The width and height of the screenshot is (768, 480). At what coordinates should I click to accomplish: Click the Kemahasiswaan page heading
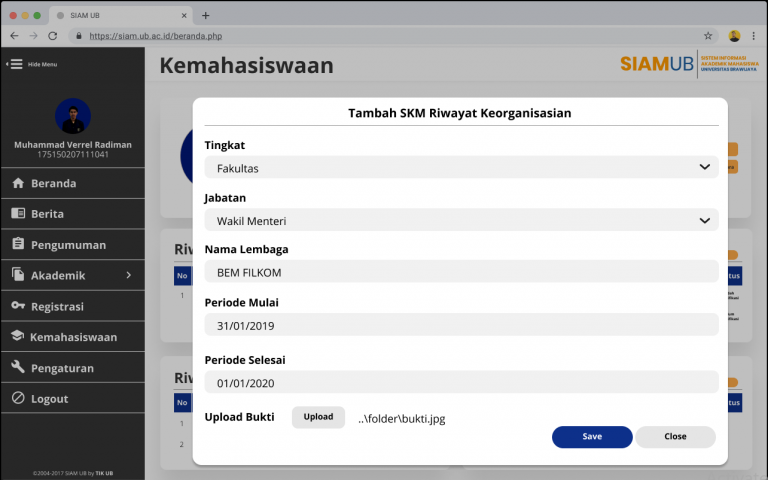pyautogui.click(x=246, y=66)
